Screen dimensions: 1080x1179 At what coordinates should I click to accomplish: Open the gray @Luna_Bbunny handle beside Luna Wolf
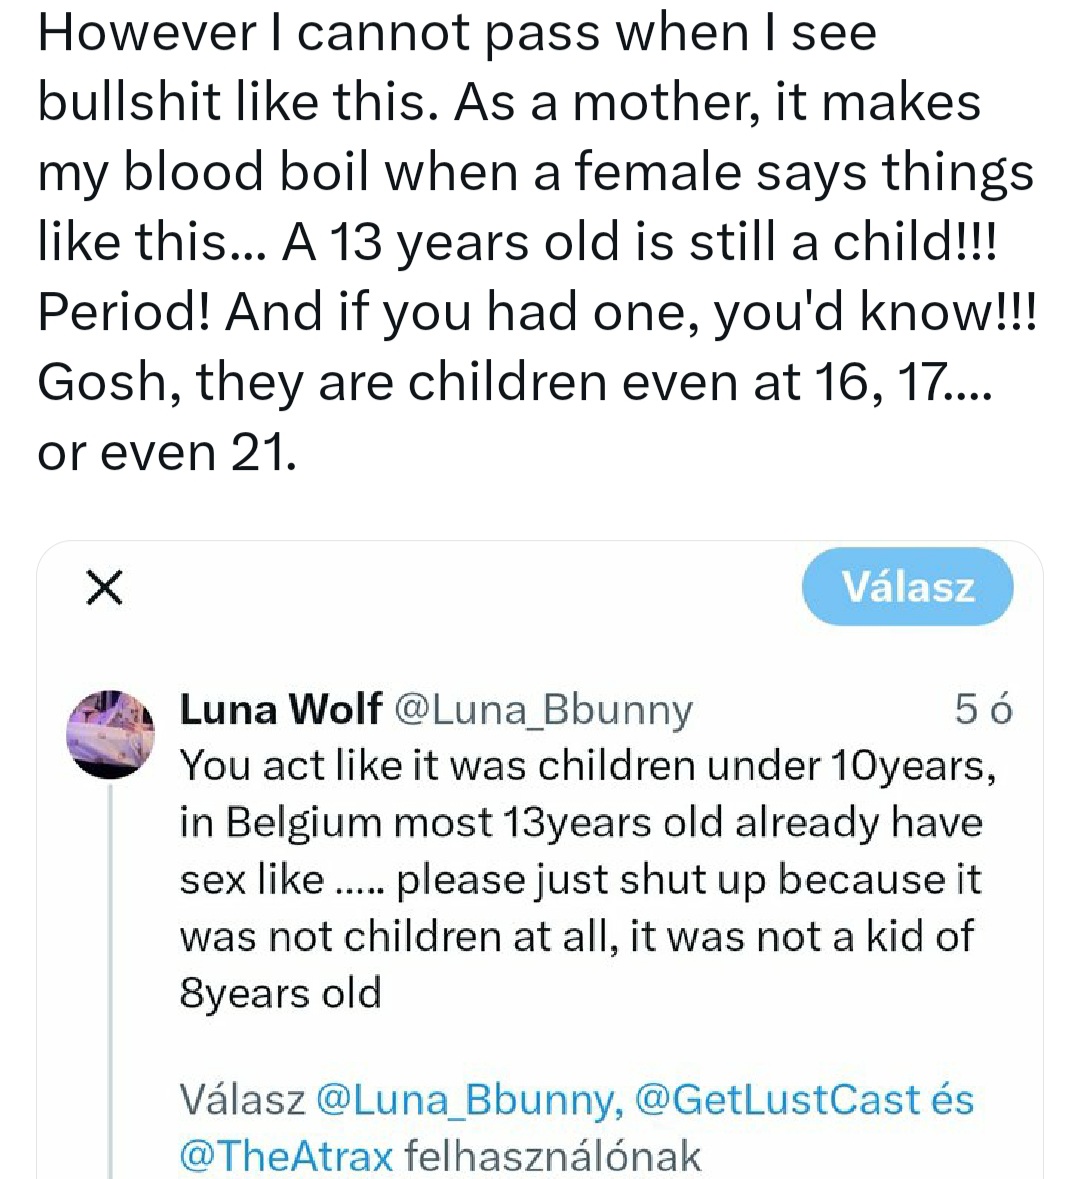[x=543, y=709]
